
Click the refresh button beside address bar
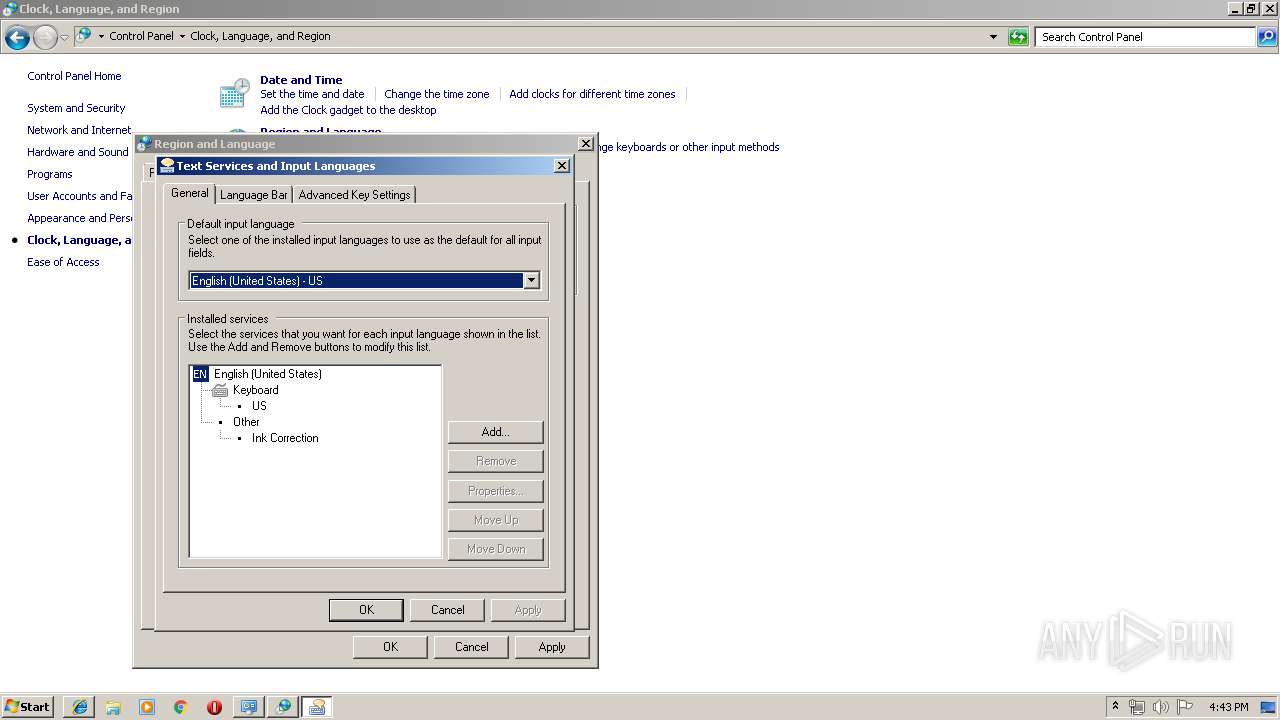pos(1018,37)
